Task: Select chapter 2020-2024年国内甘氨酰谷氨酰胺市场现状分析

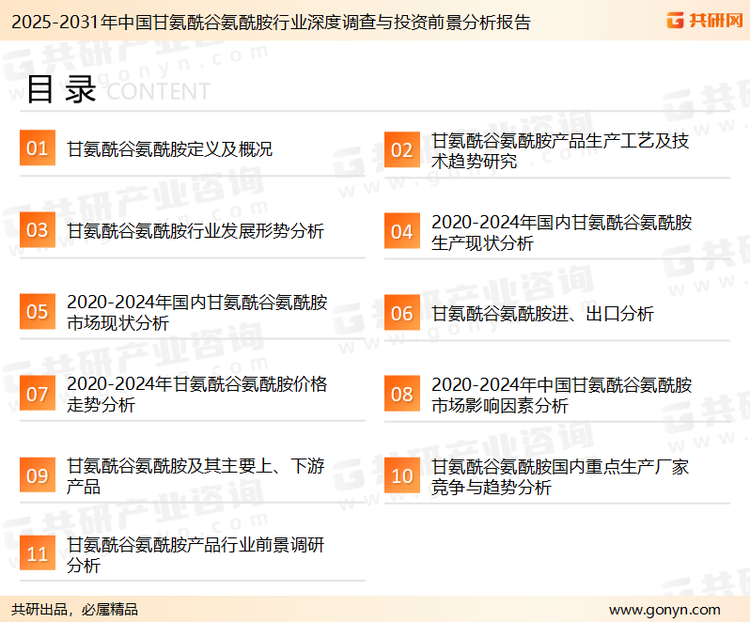Action: click(197, 312)
